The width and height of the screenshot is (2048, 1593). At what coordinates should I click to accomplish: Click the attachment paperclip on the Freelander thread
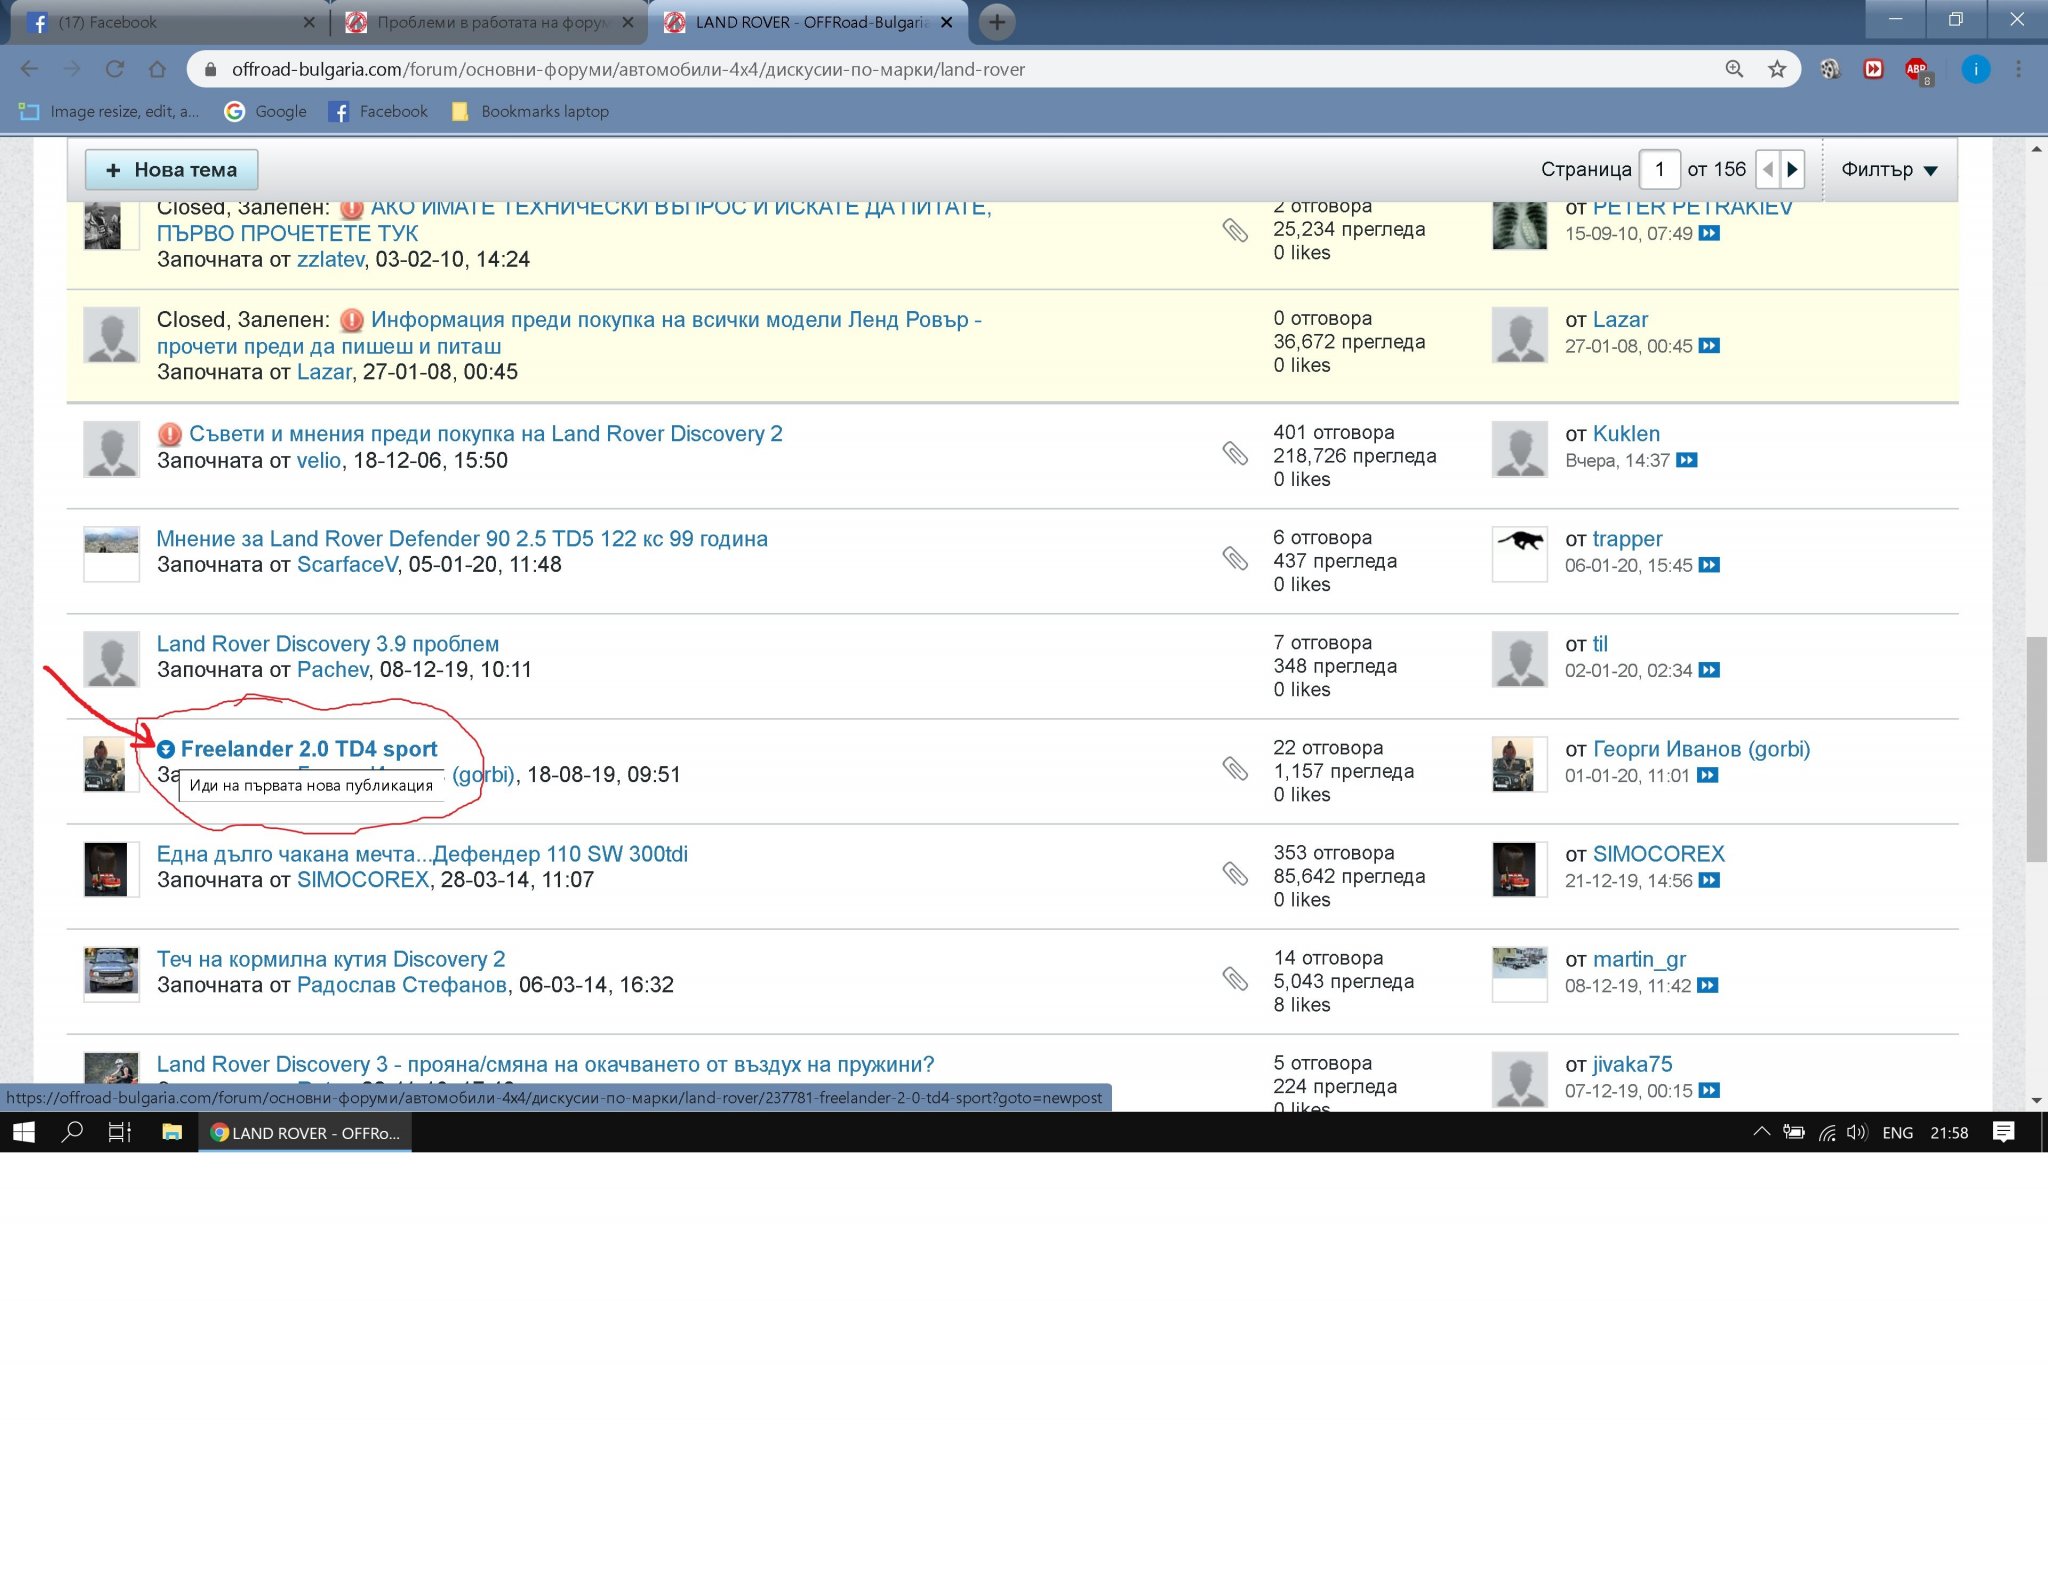coord(1235,768)
